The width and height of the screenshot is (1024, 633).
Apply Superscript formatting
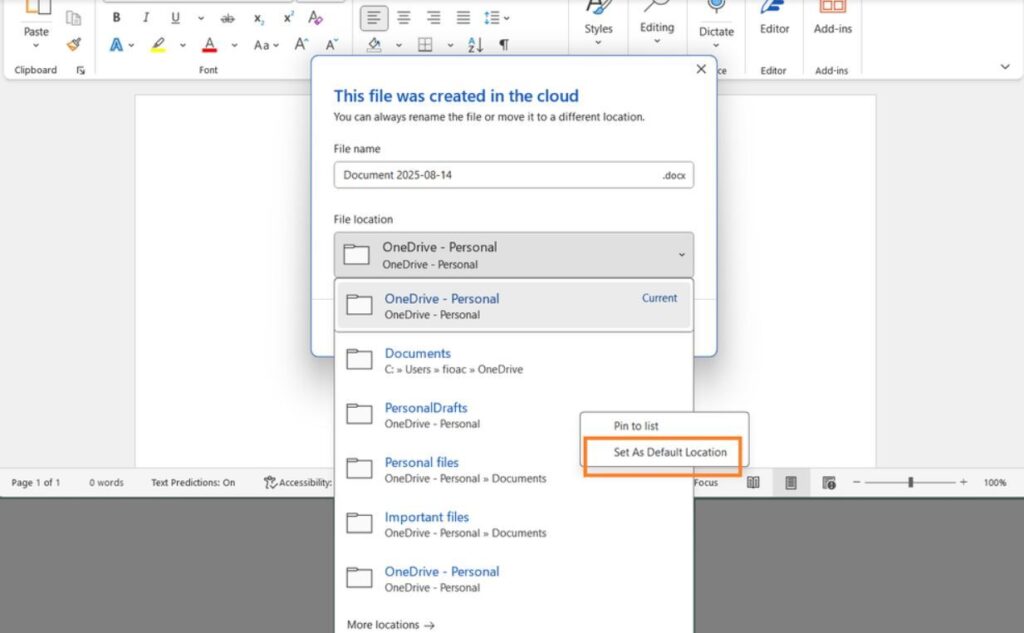(x=288, y=18)
